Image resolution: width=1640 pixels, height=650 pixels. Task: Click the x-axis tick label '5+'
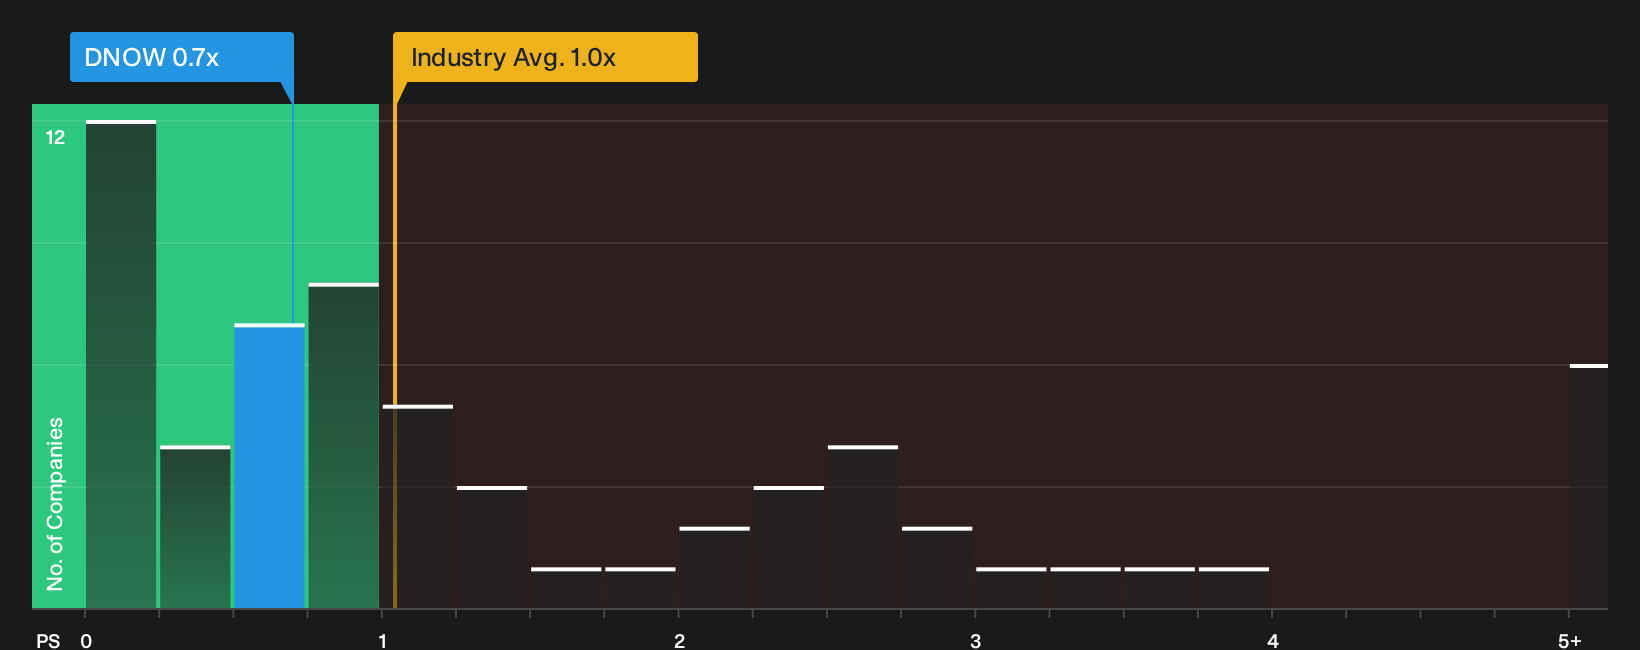click(1569, 640)
